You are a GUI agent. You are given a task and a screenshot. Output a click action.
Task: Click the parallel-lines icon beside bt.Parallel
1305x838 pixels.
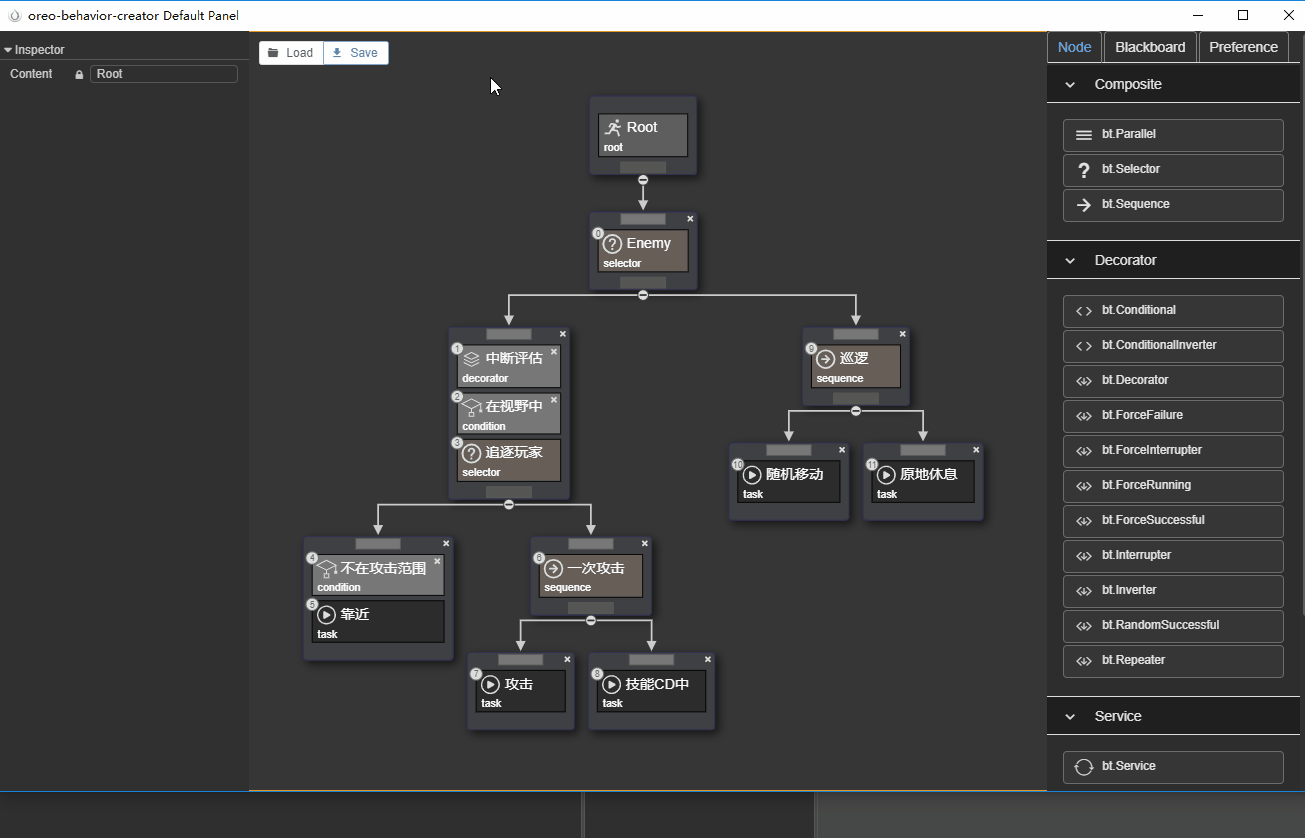(x=1084, y=135)
